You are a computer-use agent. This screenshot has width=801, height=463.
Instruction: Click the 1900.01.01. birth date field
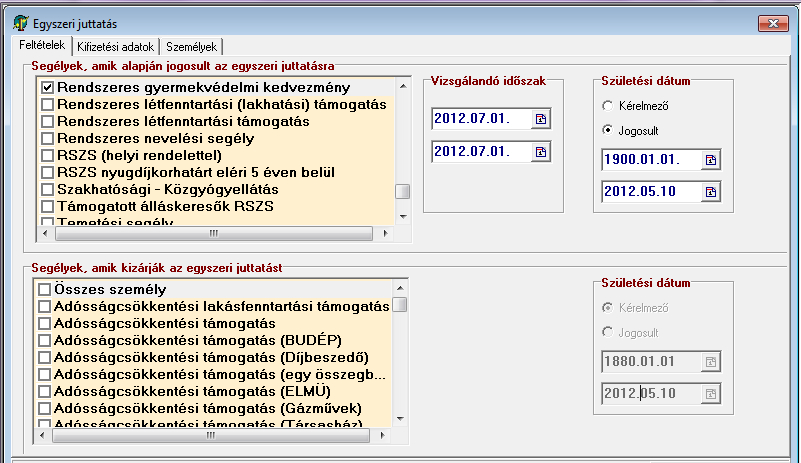pyautogui.click(x=652, y=160)
